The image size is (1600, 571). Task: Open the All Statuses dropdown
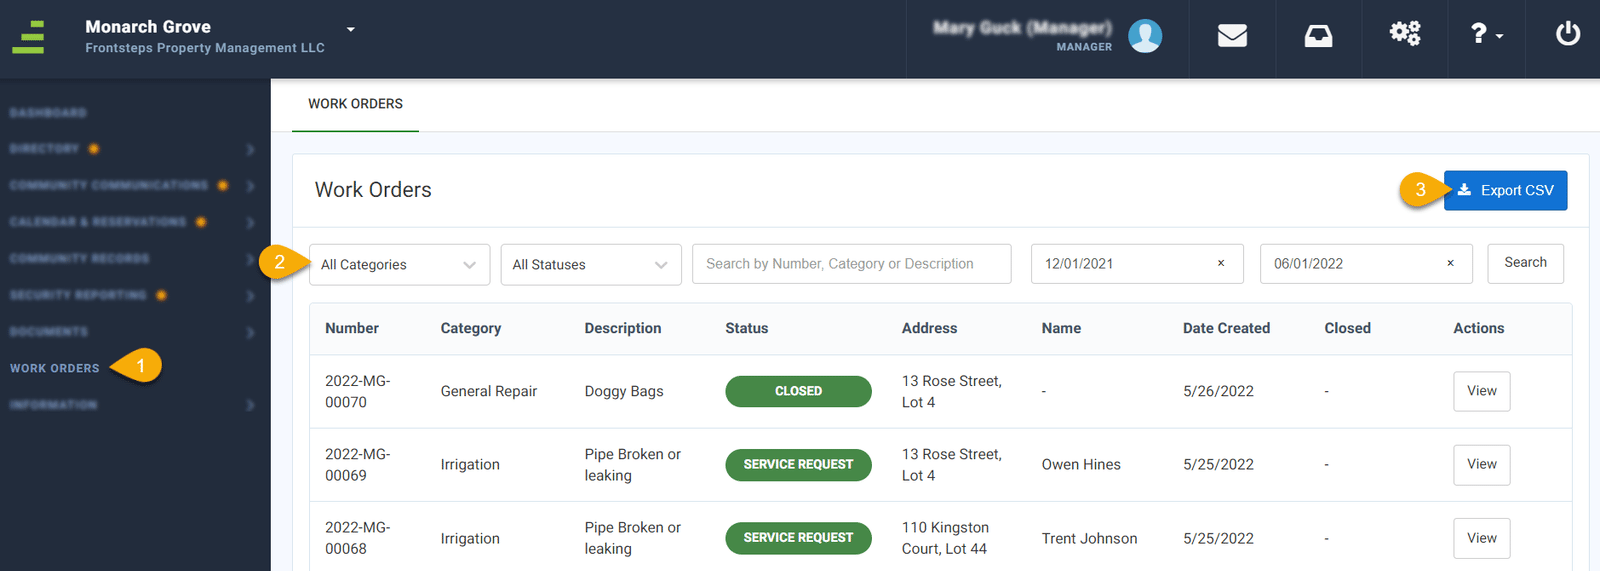pyautogui.click(x=591, y=265)
